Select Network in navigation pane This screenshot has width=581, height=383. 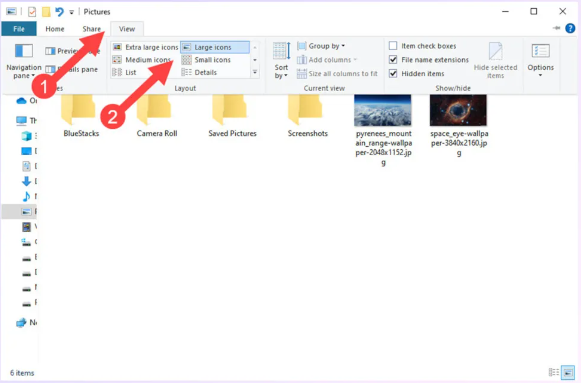[x=26, y=322]
